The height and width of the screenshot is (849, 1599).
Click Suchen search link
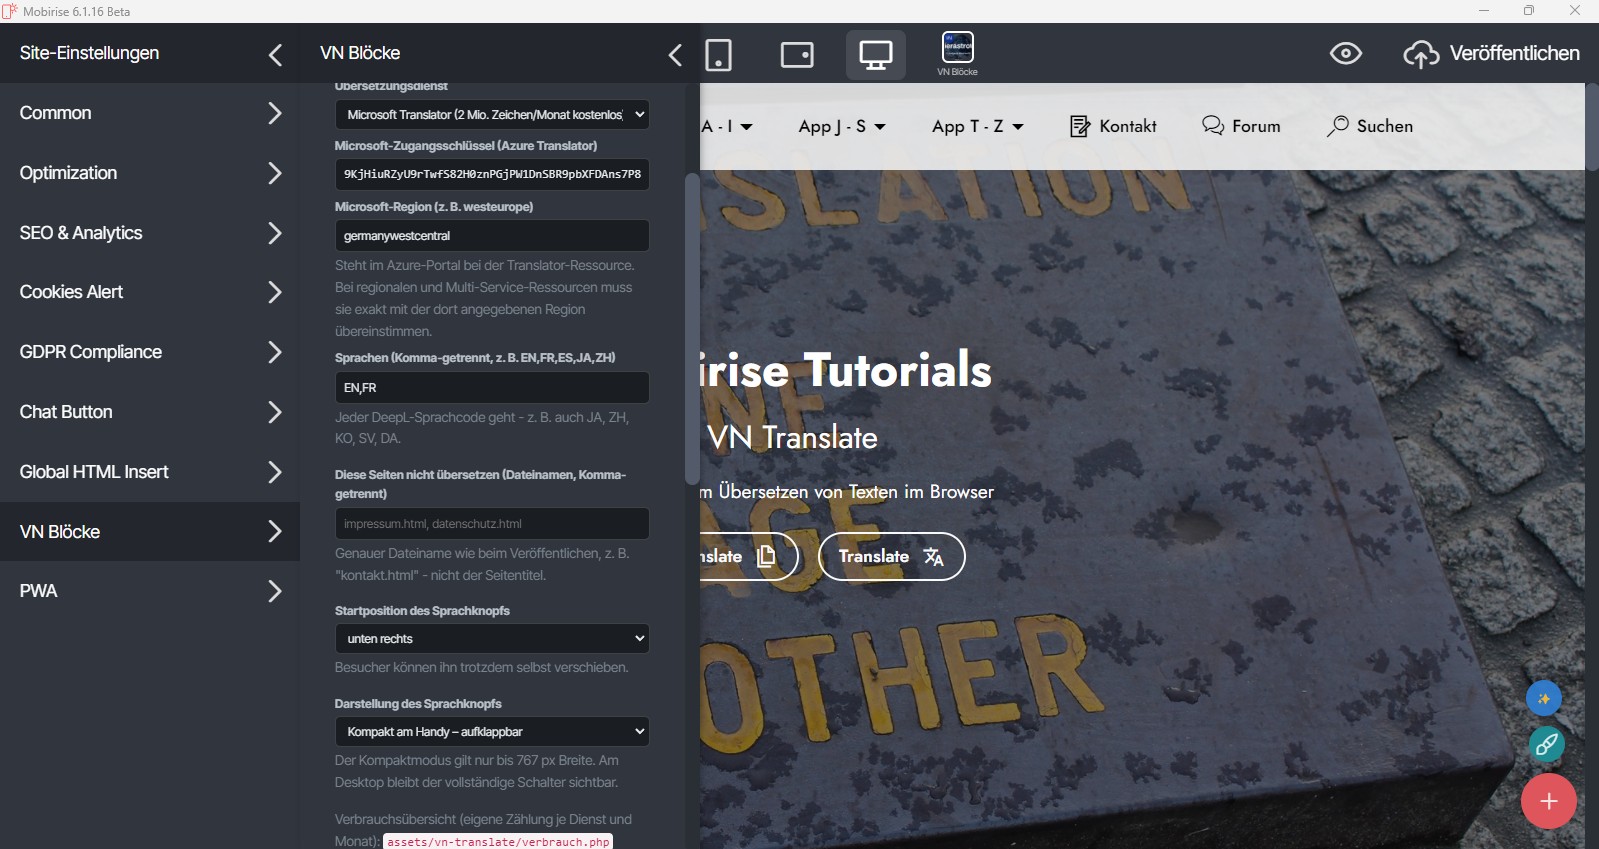pyautogui.click(x=1369, y=126)
